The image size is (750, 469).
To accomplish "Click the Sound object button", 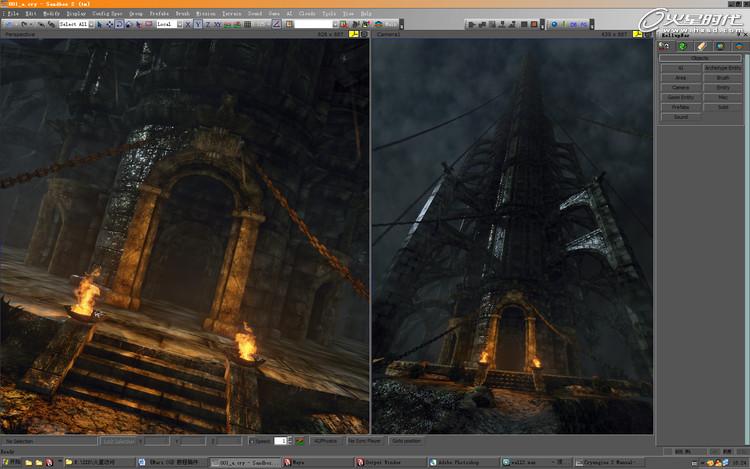I will point(681,117).
